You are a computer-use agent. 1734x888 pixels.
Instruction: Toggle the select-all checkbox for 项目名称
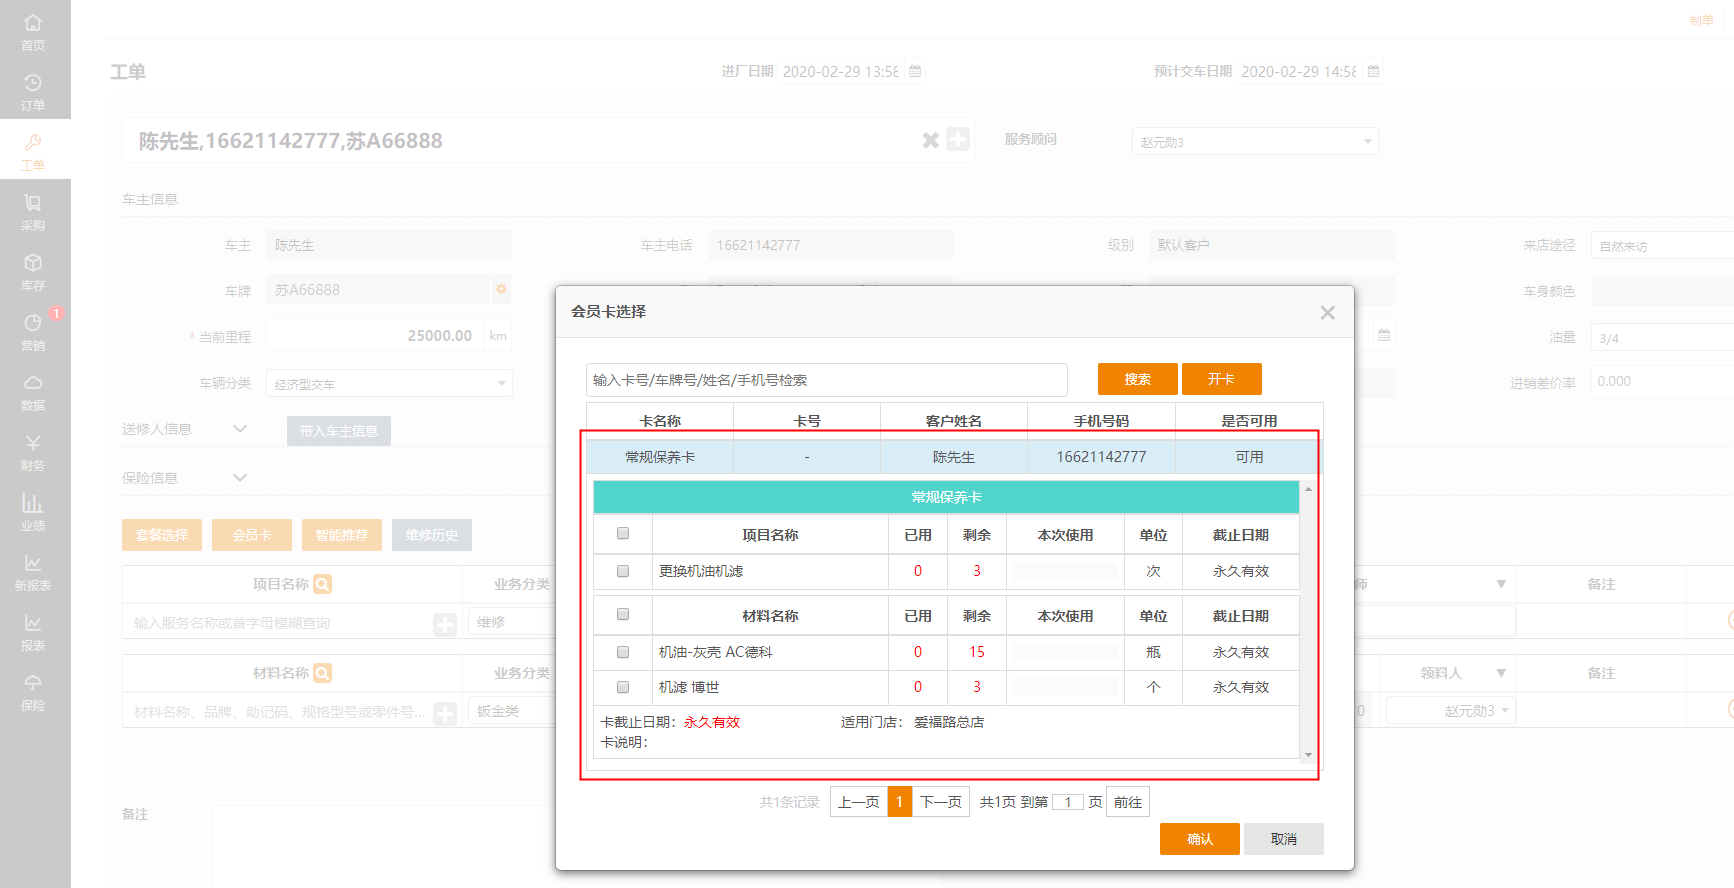coord(623,534)
